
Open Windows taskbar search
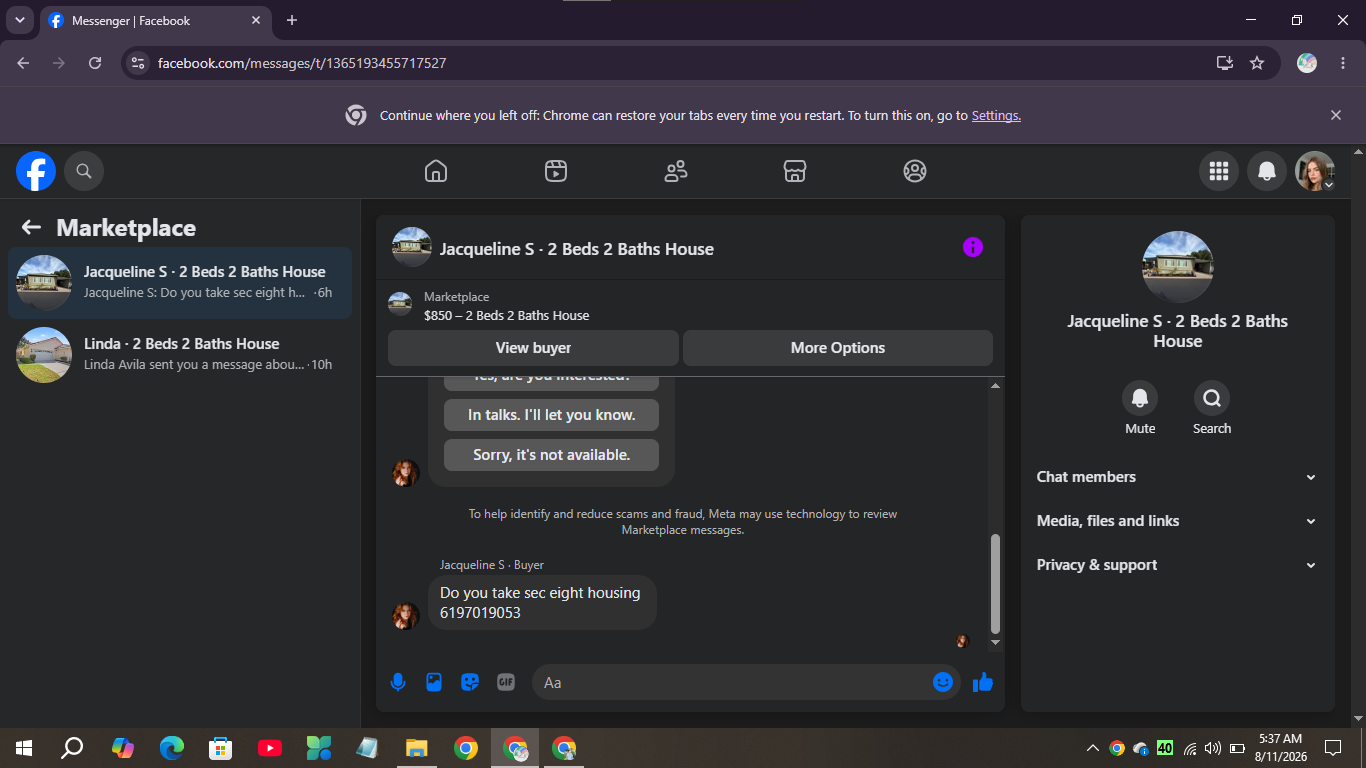(x=72, y=748)
